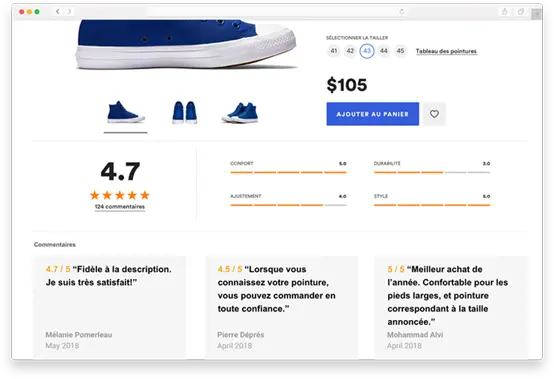This screenshot has width=554, height=379.
Task: Click the Ajouter au panier button
Action: click(372, 114)
